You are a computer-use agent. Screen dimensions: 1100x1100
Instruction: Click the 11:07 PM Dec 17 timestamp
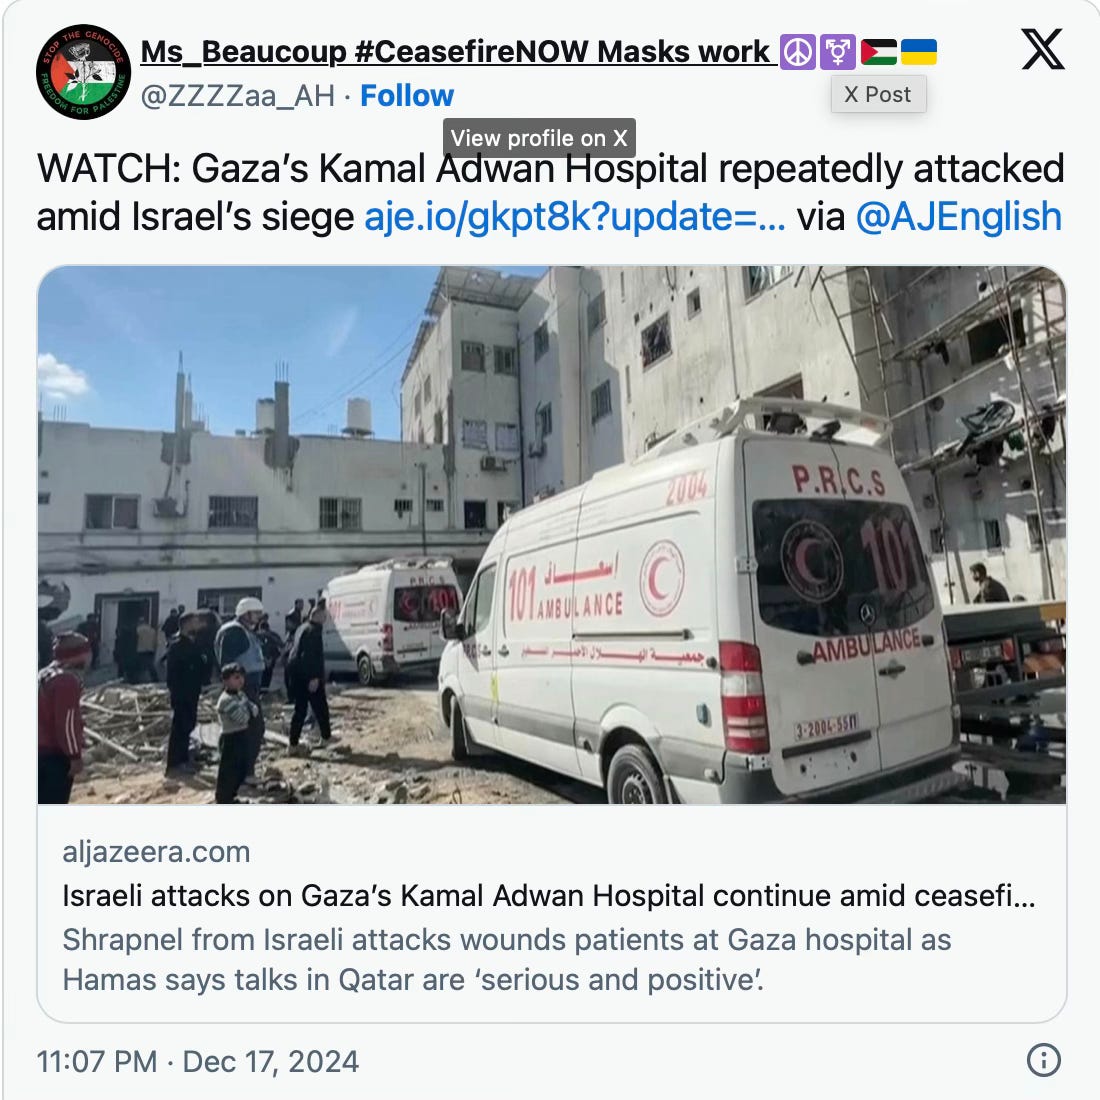tap(198, 1061)
